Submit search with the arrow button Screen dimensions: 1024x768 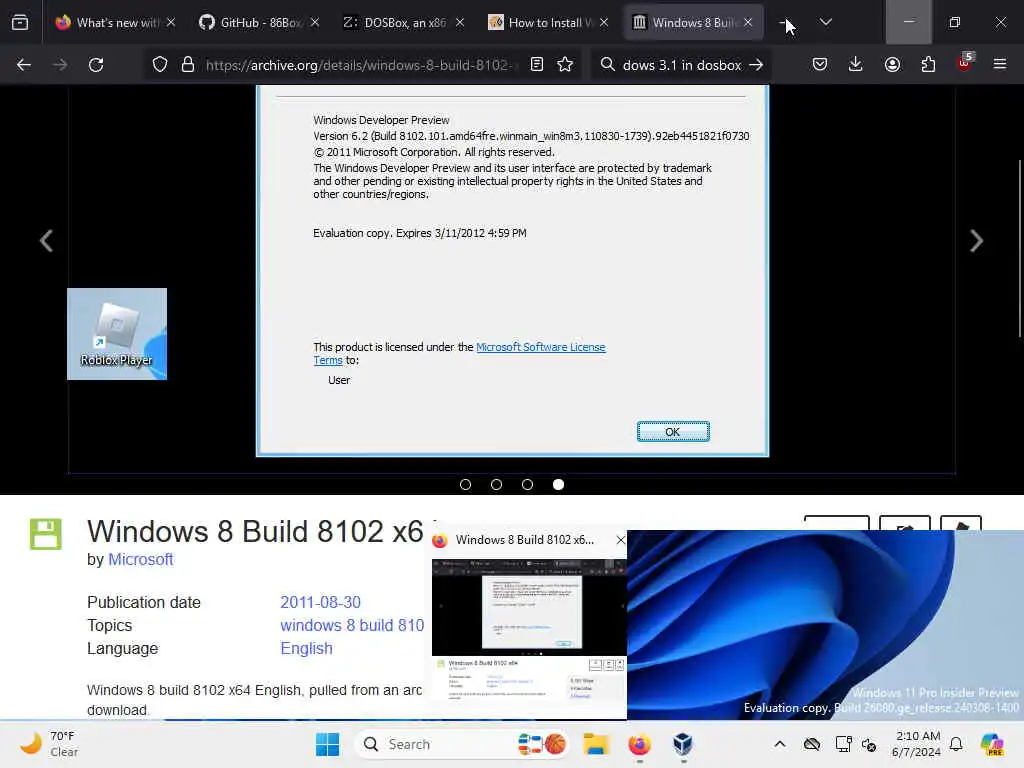[756, 65]
